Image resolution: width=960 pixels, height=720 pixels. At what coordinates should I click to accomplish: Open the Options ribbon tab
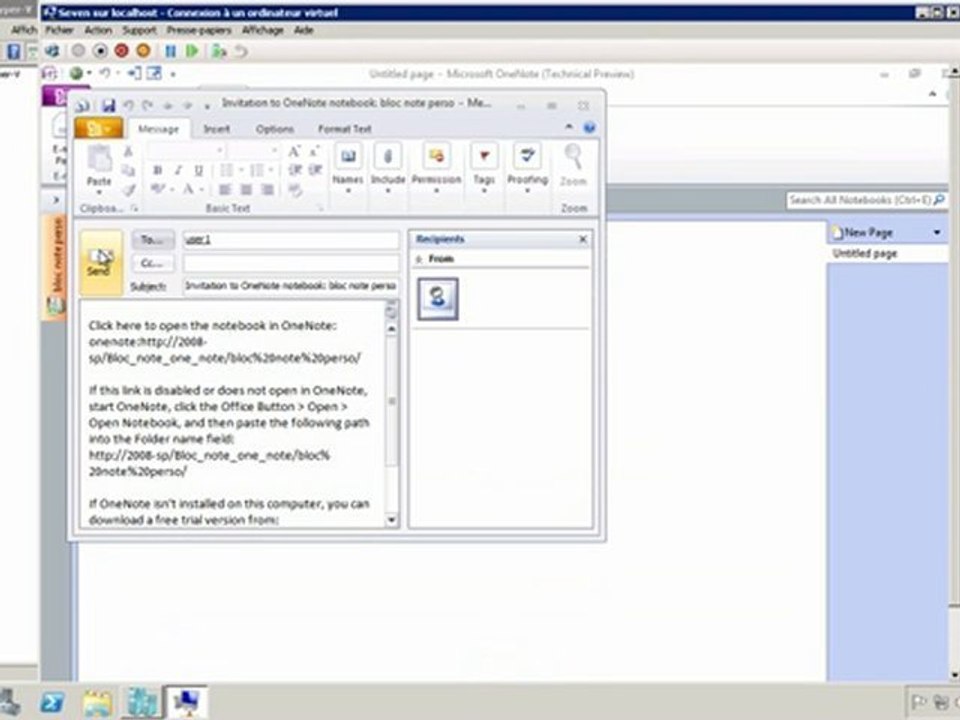pos(275,129)
